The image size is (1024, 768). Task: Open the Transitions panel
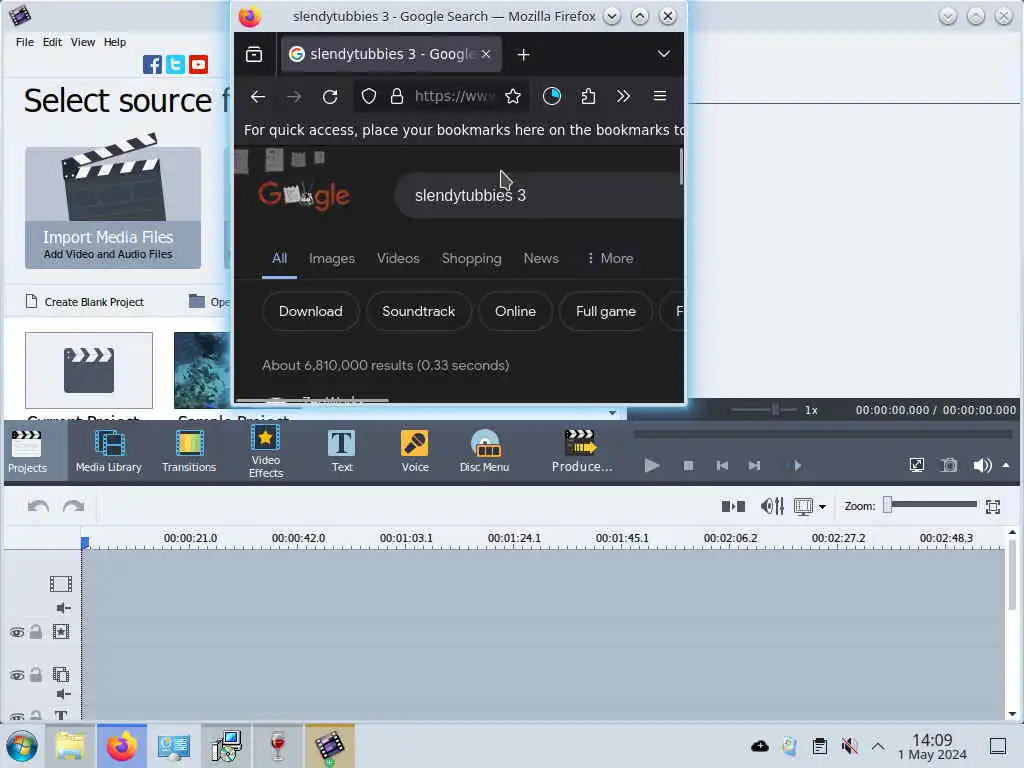point(189,452)
